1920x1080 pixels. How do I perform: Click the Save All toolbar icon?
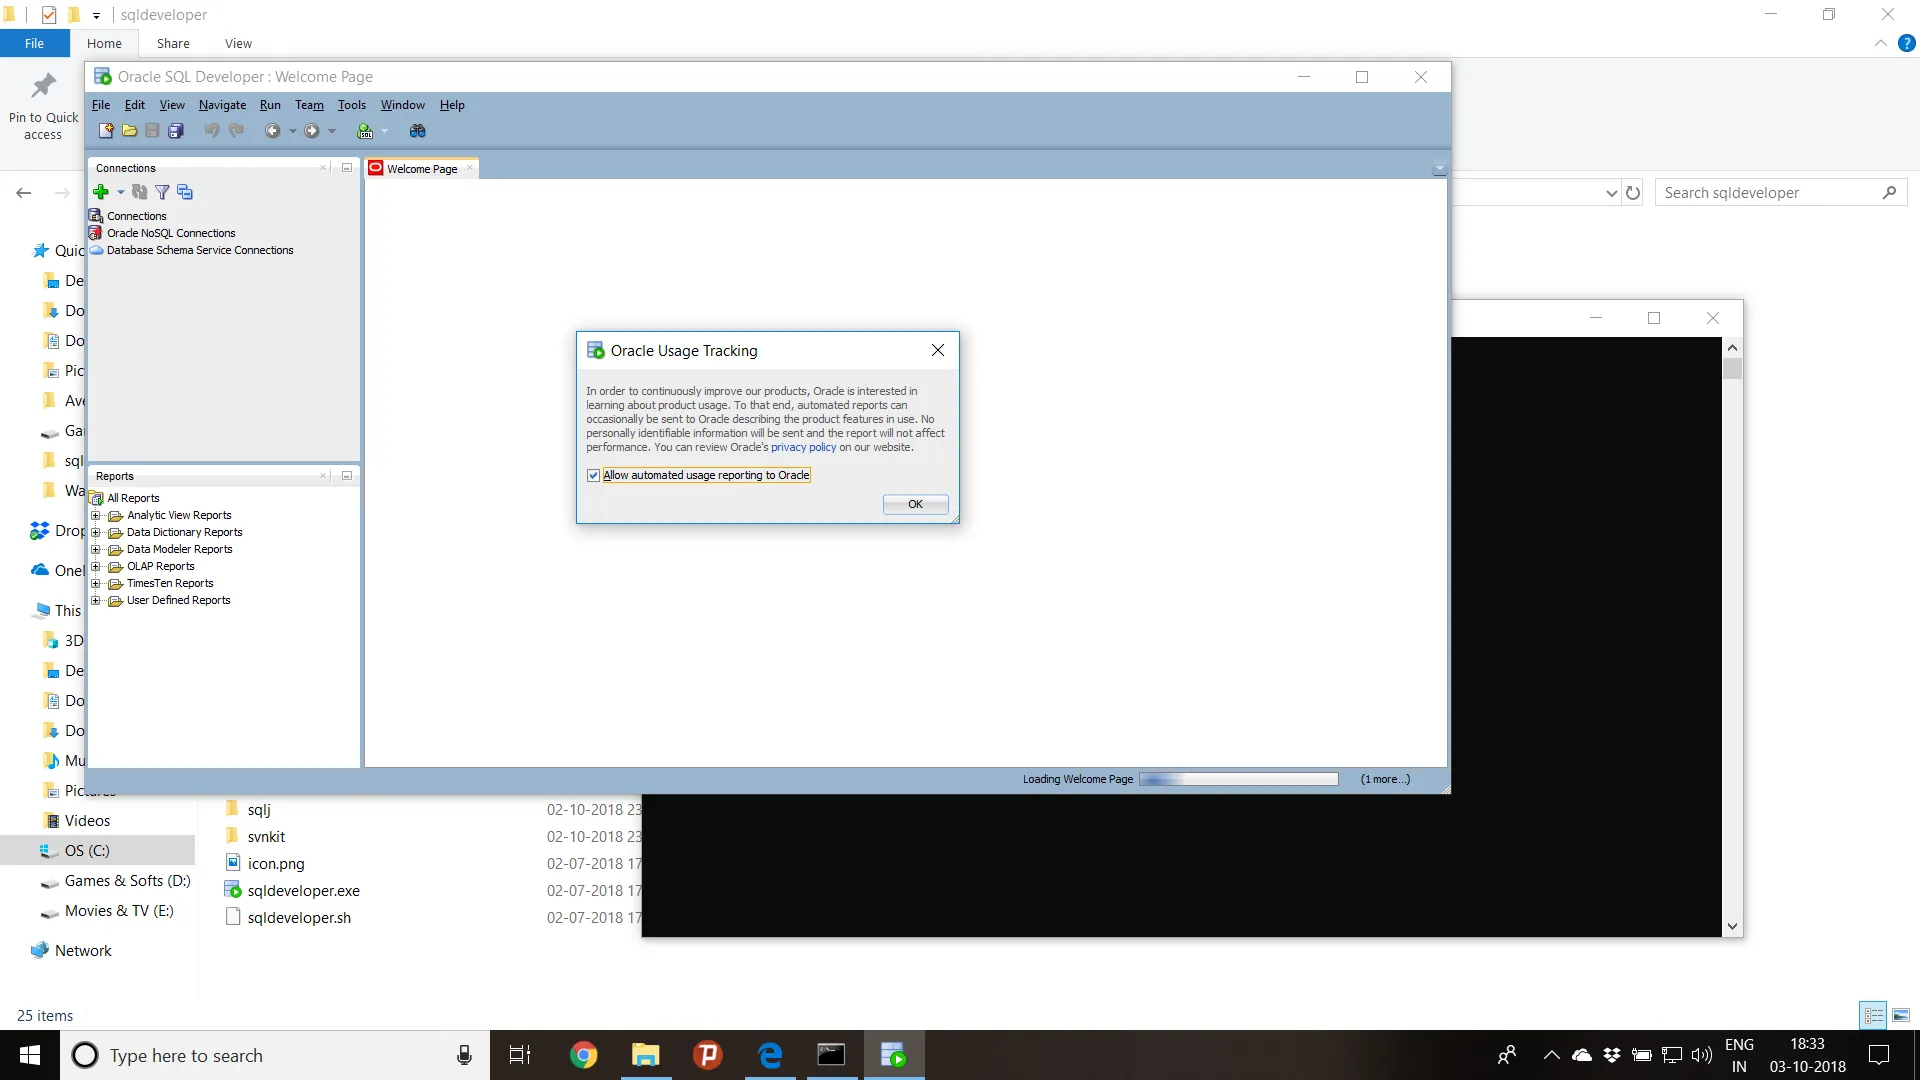(x=176, y=131)
